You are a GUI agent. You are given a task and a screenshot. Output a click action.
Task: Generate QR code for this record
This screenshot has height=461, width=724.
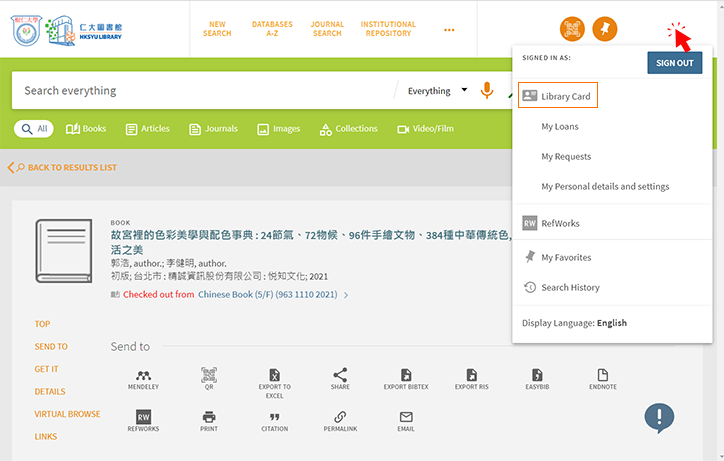[x=209, y=377]
